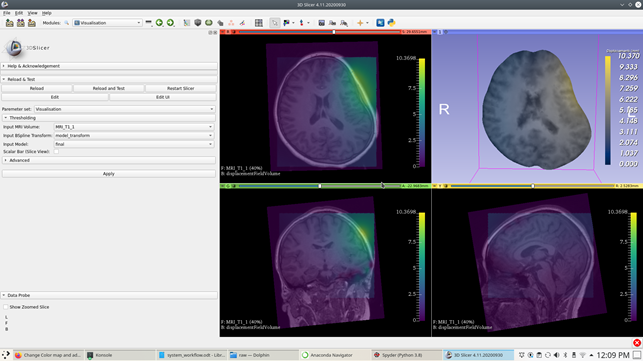The width and height of the screenshot is (643, 361).
Task: Open the Python Interactor icon
Action: 391,23
